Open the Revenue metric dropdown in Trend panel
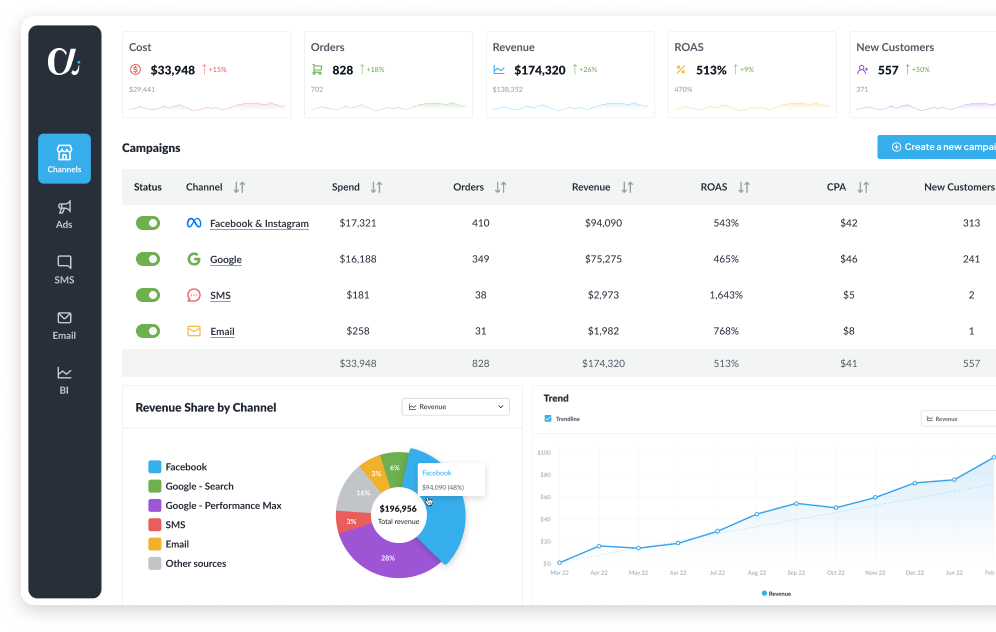The width and height of the screenshot is (996, 632). pyautogui.click(x=958, y=419)
